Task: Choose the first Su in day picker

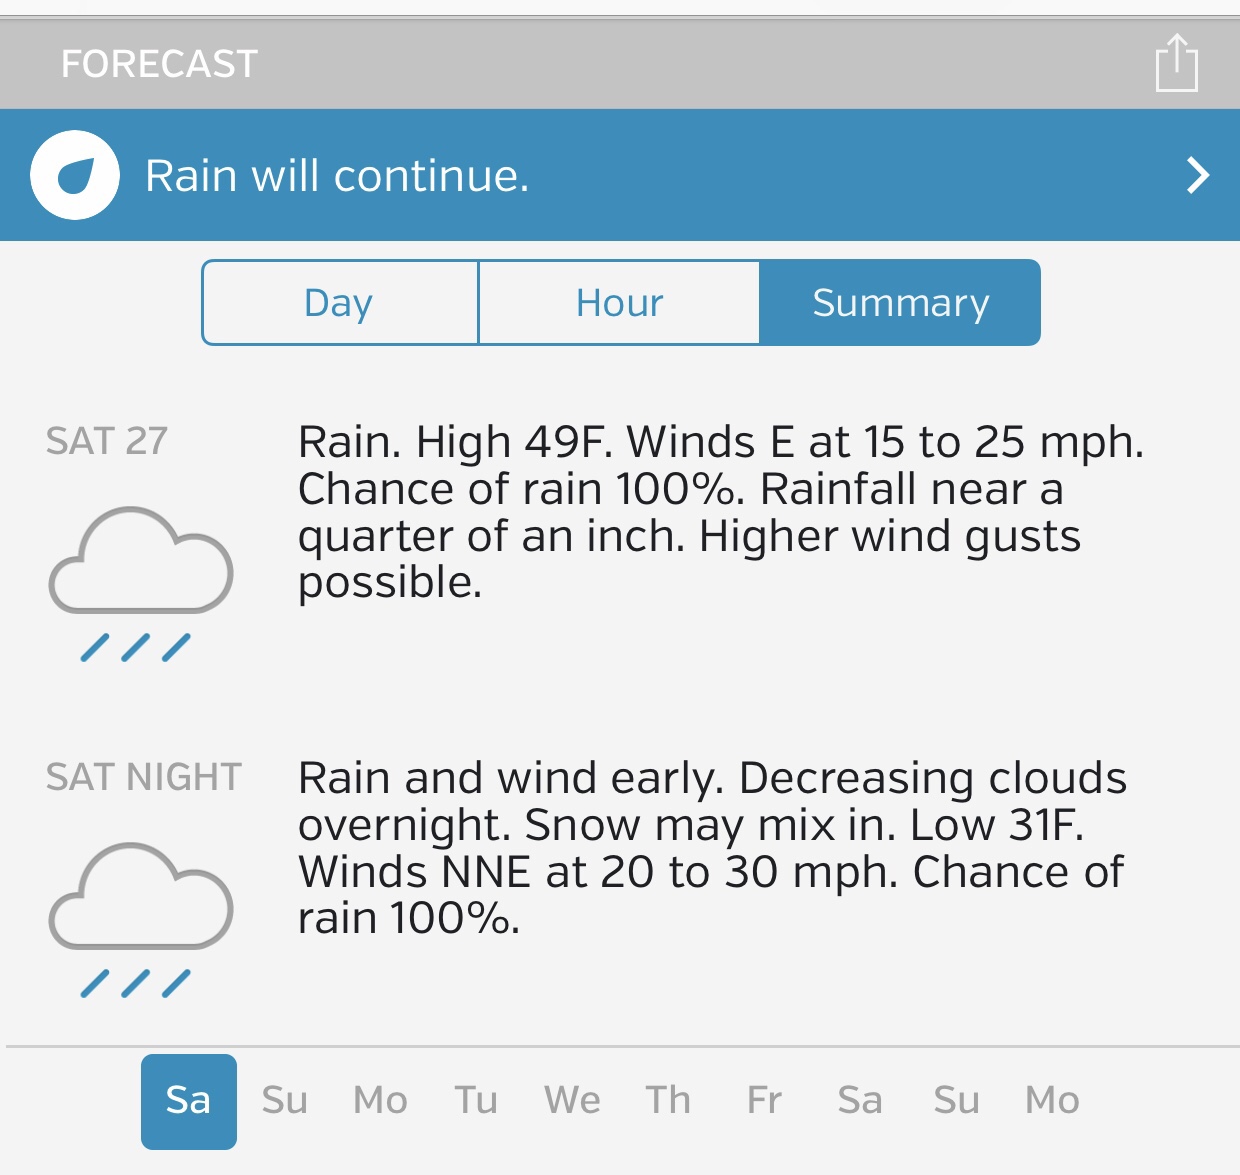Action: coord(284,1100)
